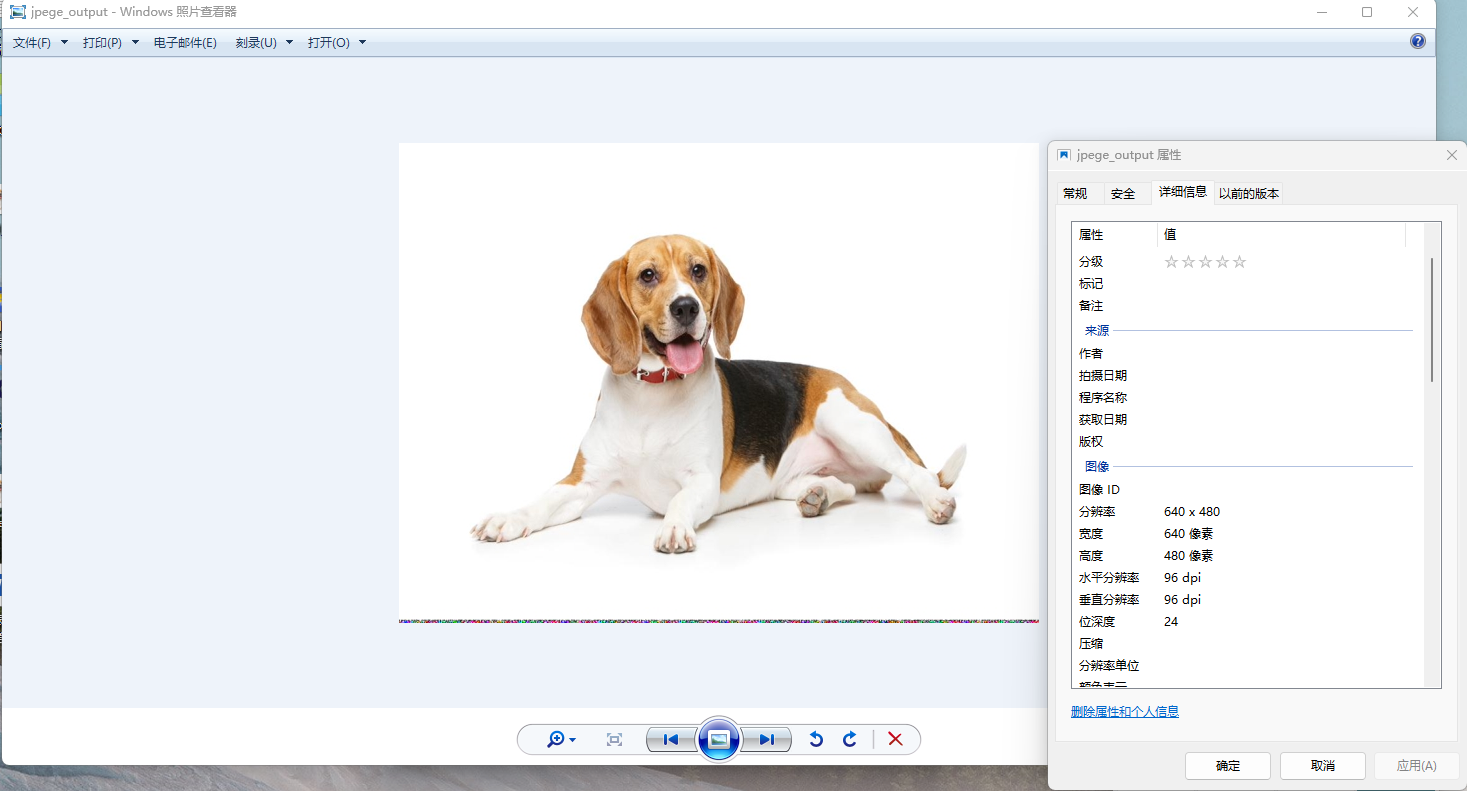
Task: Open the 刻录(U) dropdown menu
Action: (x=264, y=43)
